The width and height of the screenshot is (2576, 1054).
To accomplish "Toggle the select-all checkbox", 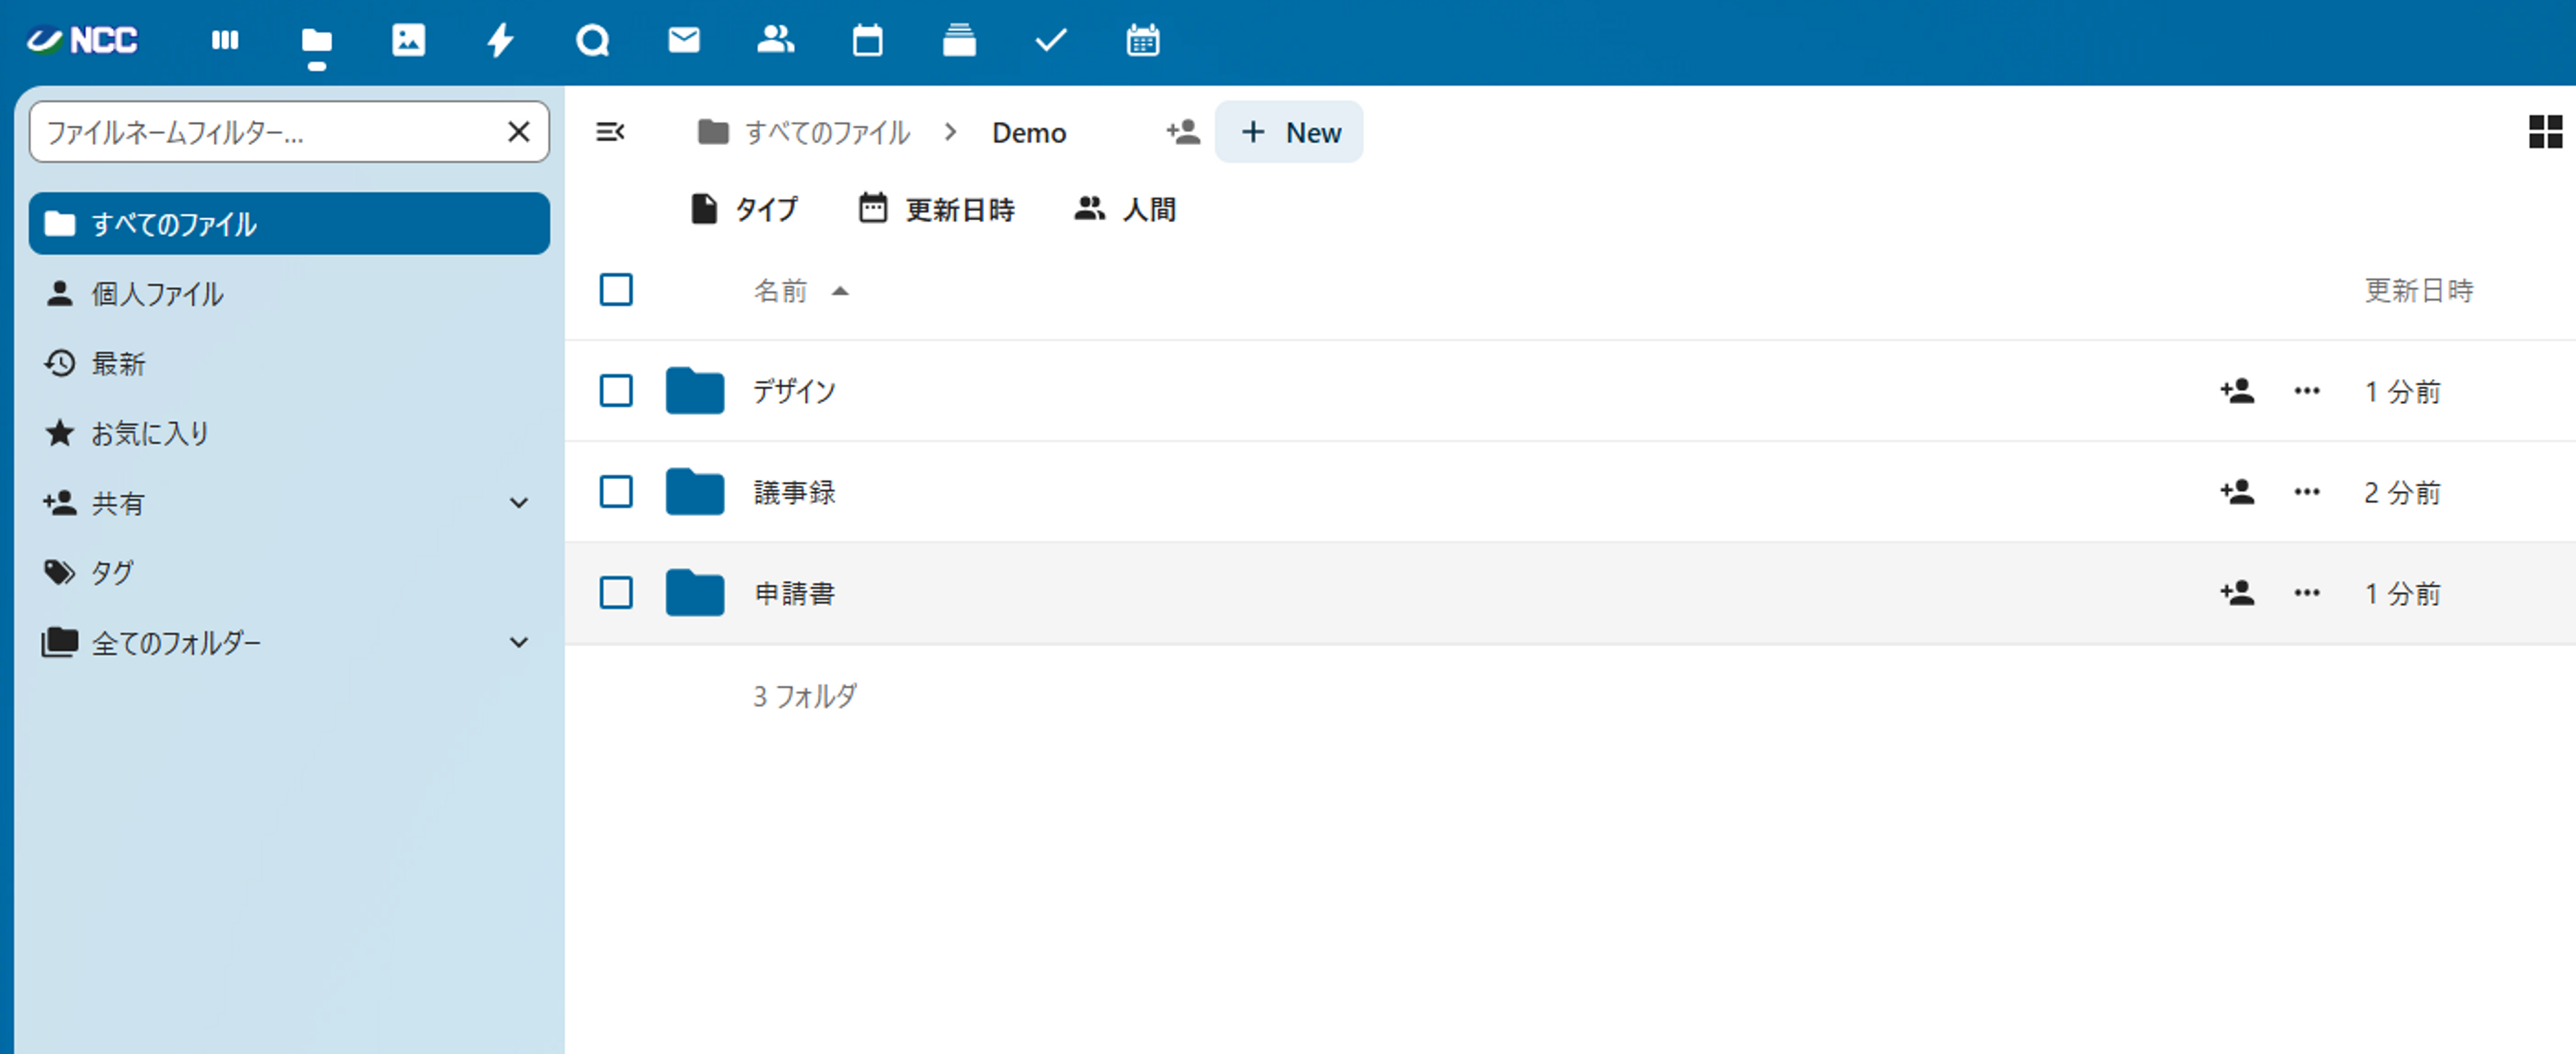I will (616, 290).
